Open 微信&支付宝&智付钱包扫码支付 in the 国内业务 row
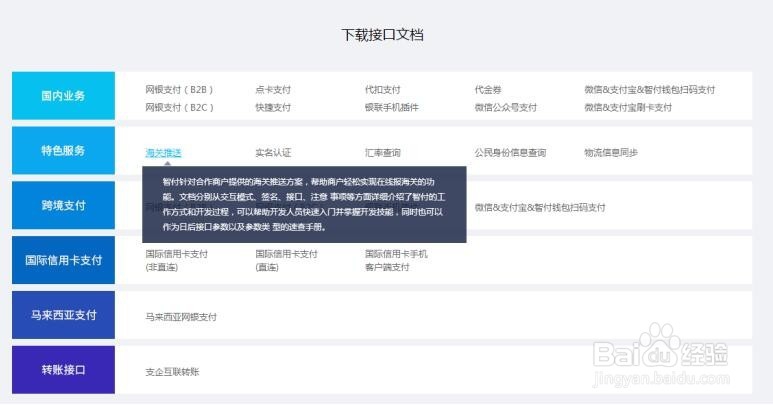Viewport: 773px width, 405px height. coord(650,90)
